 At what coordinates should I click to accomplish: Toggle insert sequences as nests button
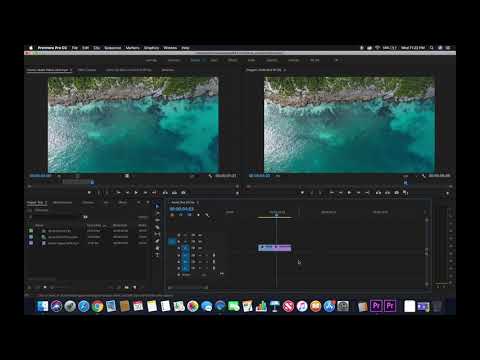[x=172, y=215]
